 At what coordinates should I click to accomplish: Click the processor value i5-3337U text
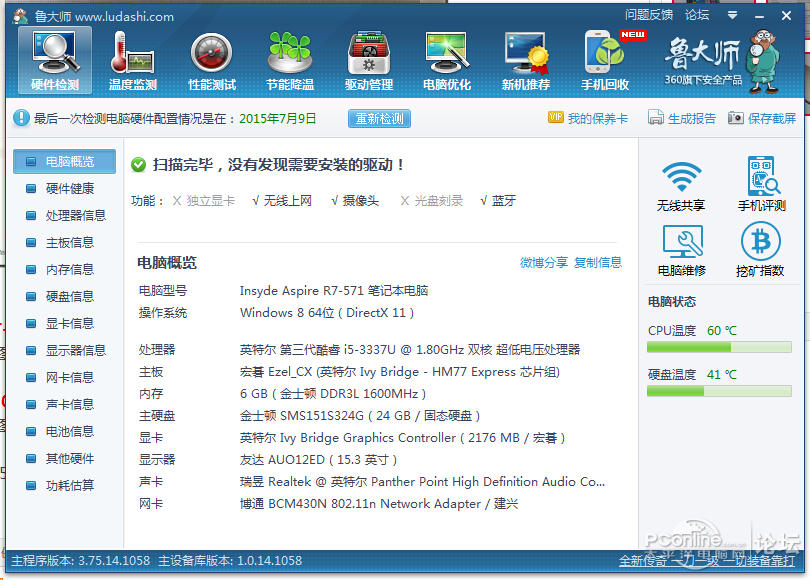pos(410,350)
